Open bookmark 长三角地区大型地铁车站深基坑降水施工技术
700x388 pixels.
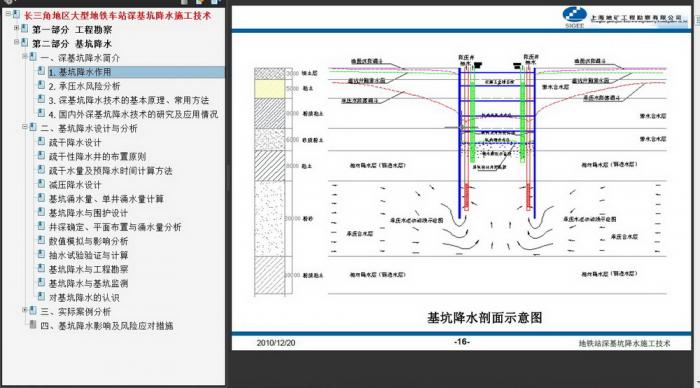point(117,16)
